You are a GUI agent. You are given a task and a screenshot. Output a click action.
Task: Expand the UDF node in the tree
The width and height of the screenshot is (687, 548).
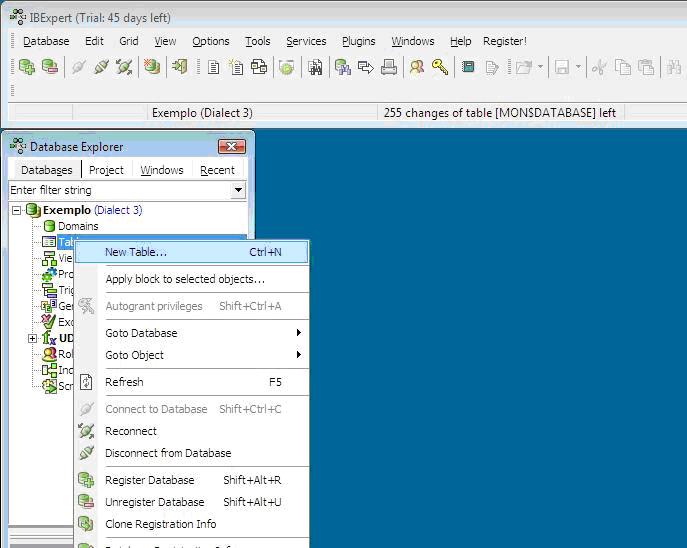pos(33,339)
